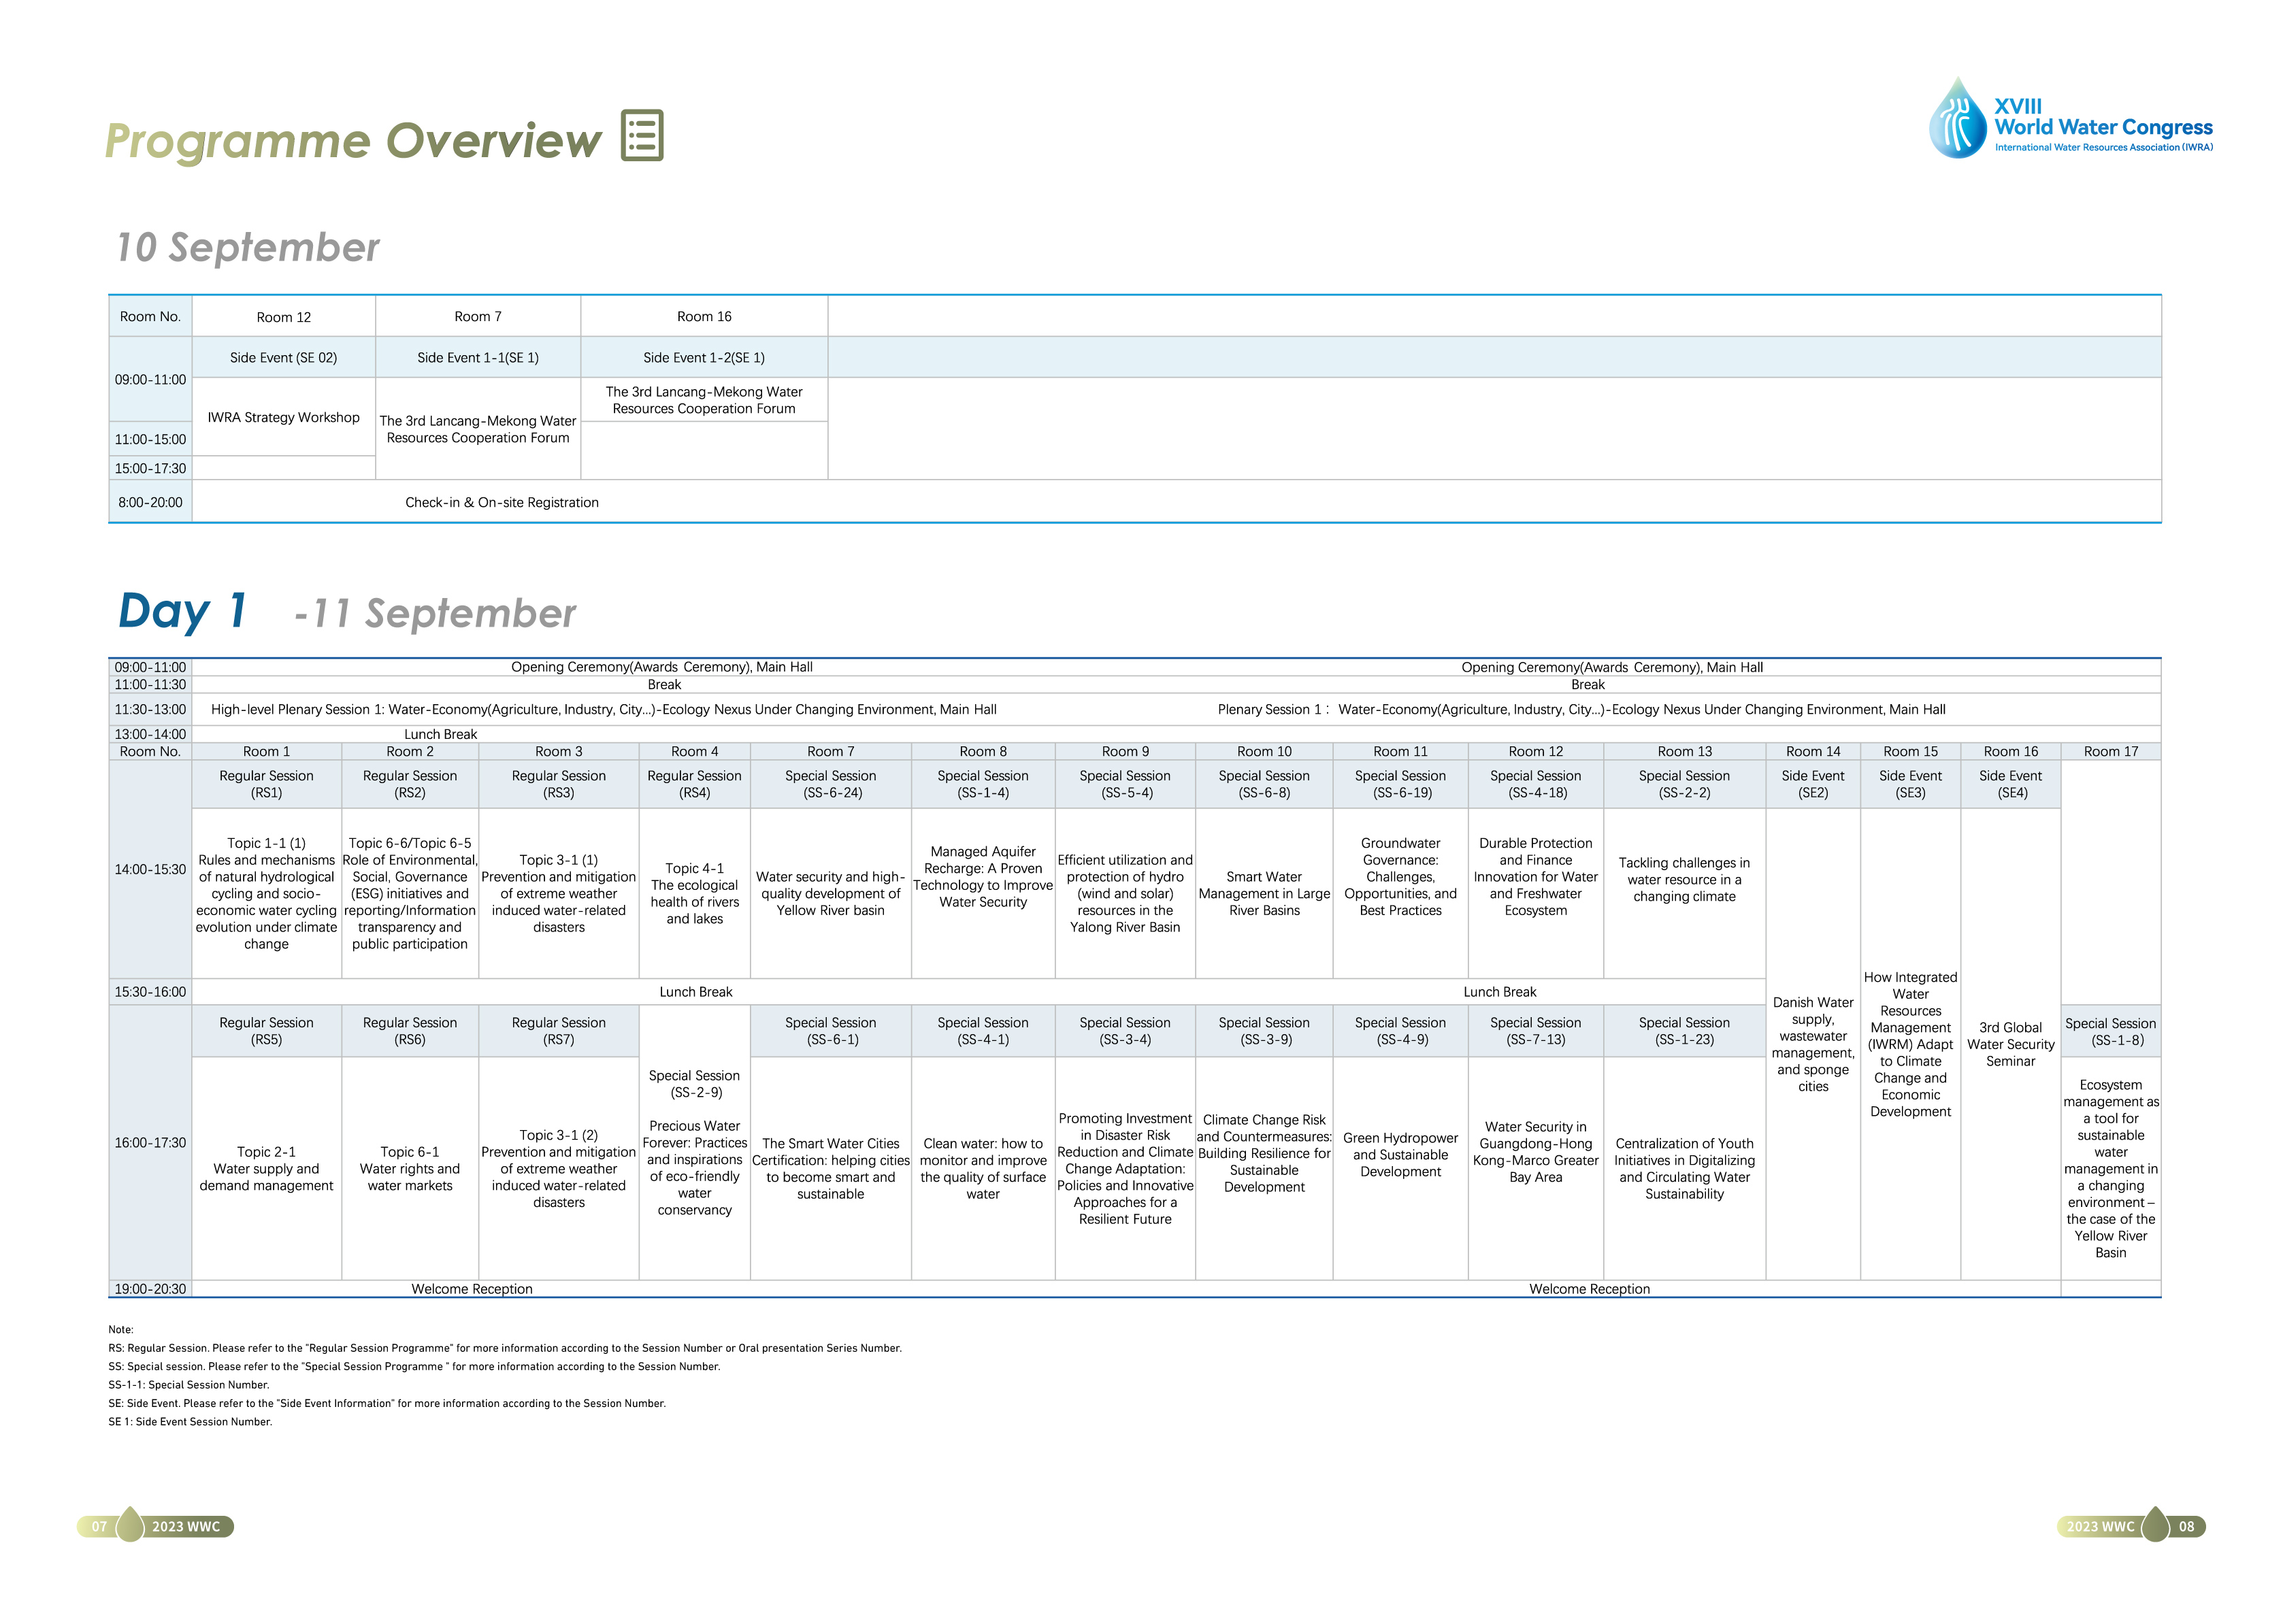2283x1624 pixels.
Task: Select the "Programme Overview" heading
Action: click(353, 140)
